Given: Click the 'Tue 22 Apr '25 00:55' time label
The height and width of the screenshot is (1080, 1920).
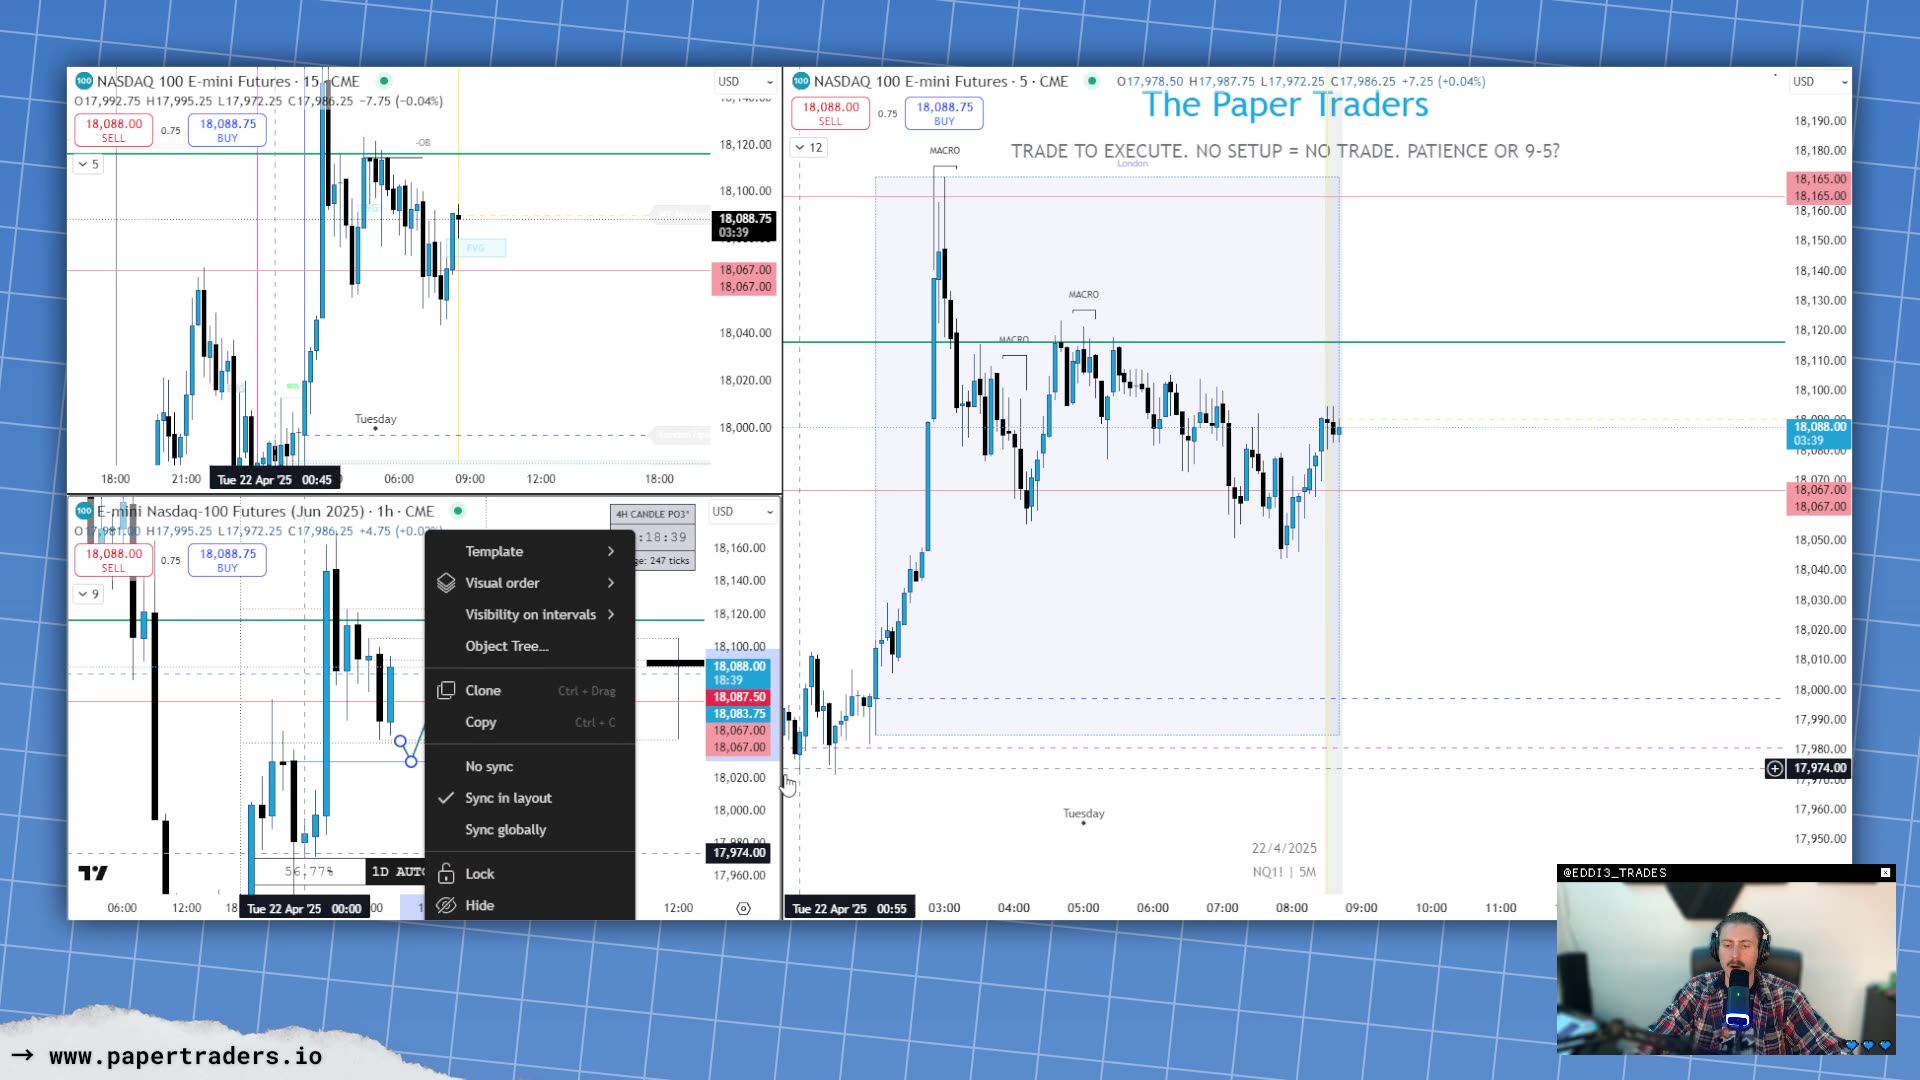Looking at the screenshot, I should click(x=849, y=908).
